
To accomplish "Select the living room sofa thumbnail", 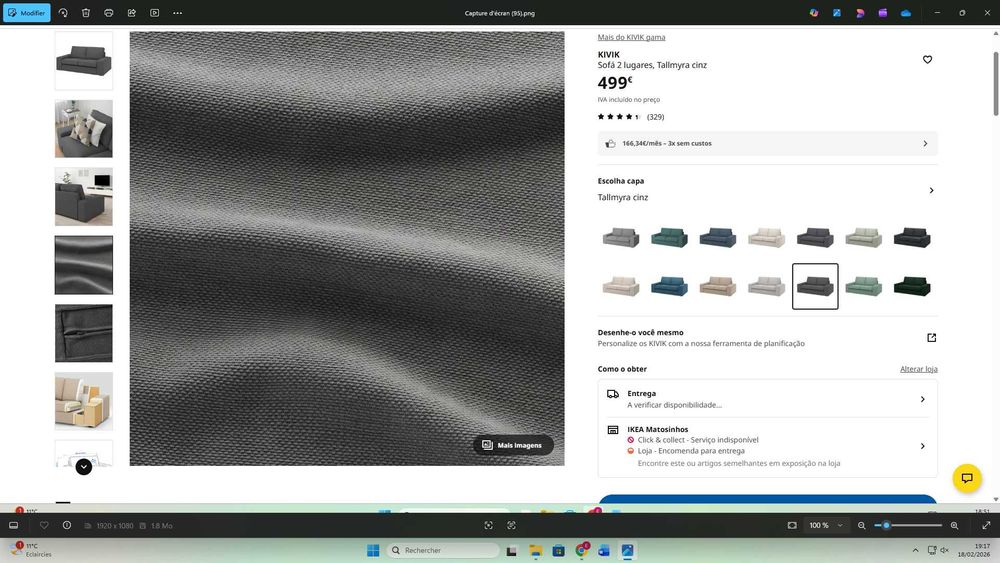I will [84, 197].
